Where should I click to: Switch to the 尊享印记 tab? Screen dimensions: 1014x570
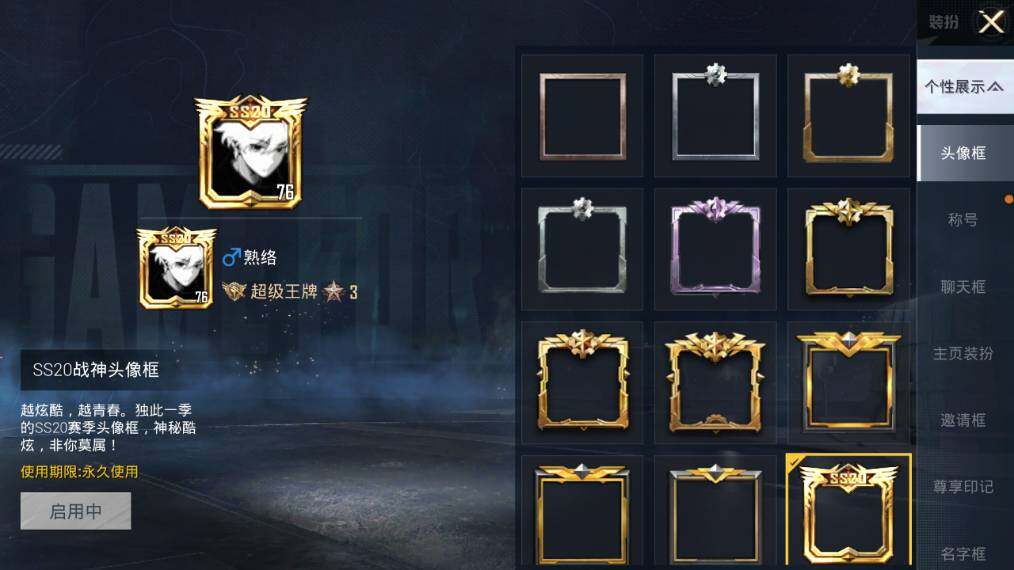tap(965, 487)
